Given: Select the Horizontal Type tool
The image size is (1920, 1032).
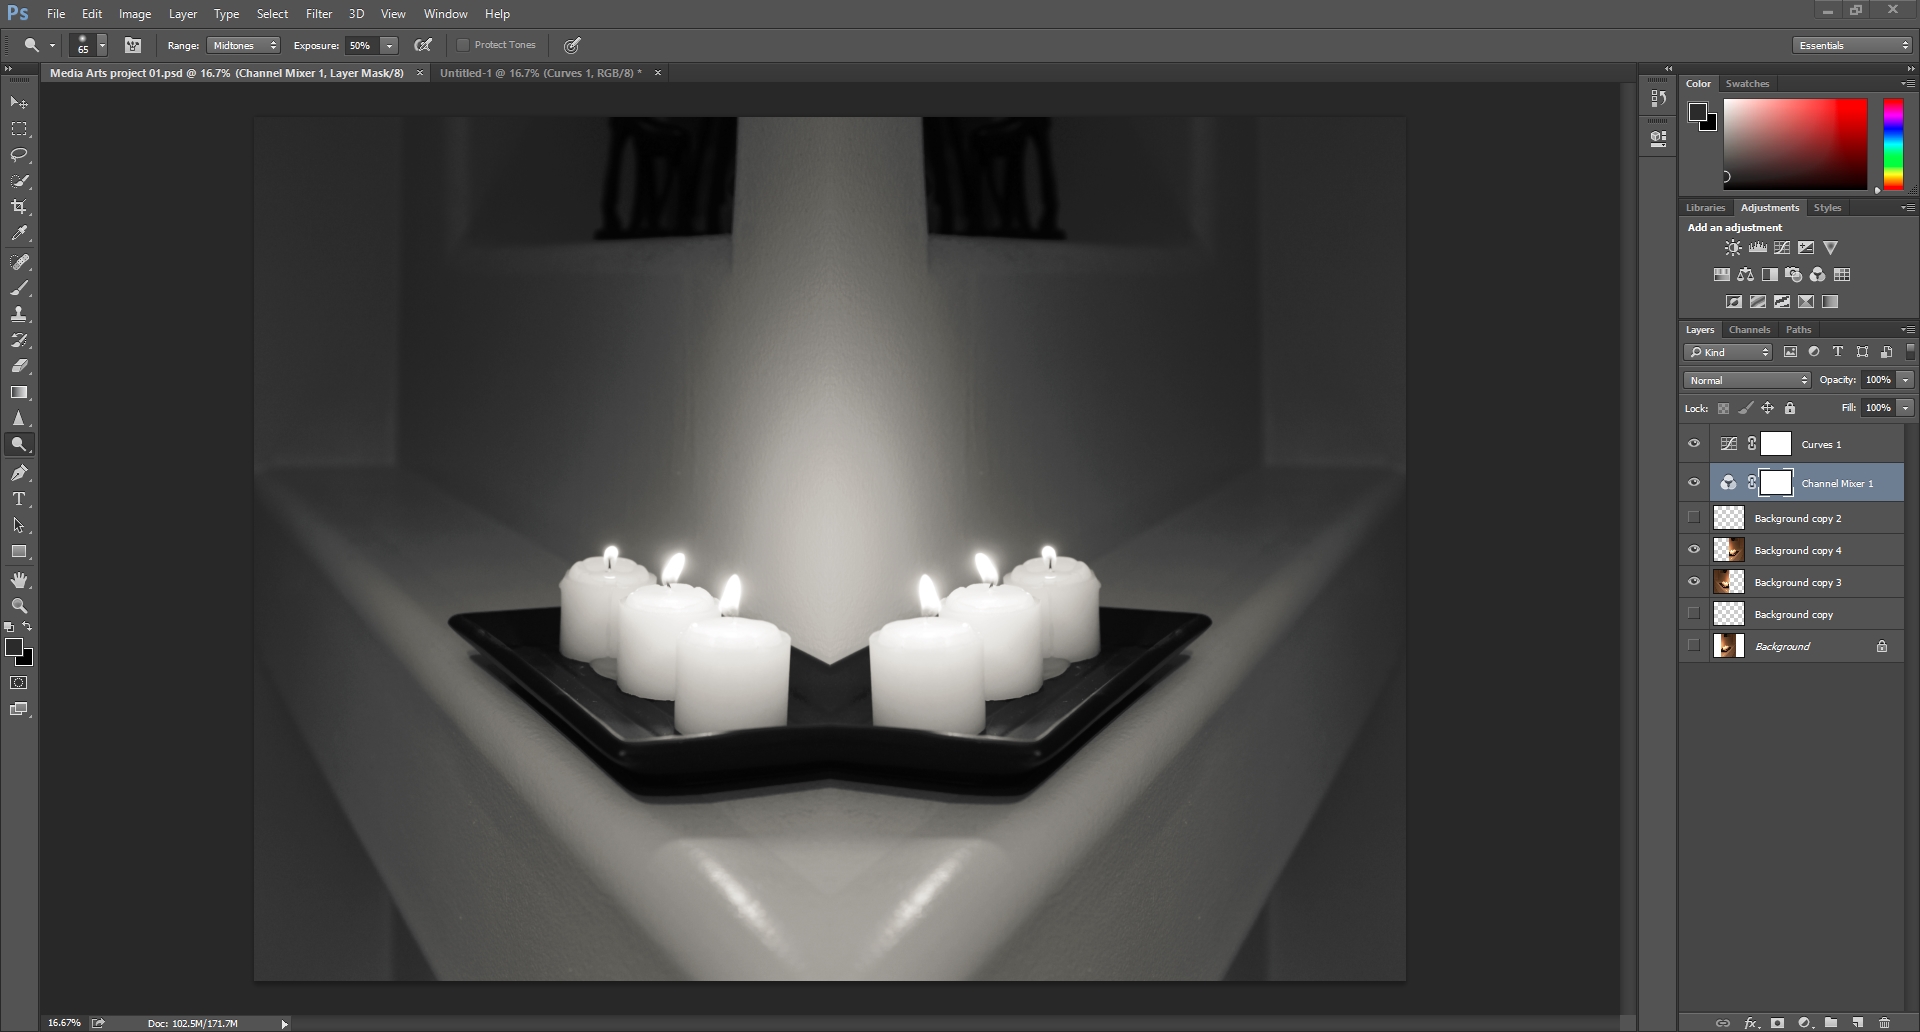Looking at the screenshot, I should pyautogui.click(x=19, y=498).
